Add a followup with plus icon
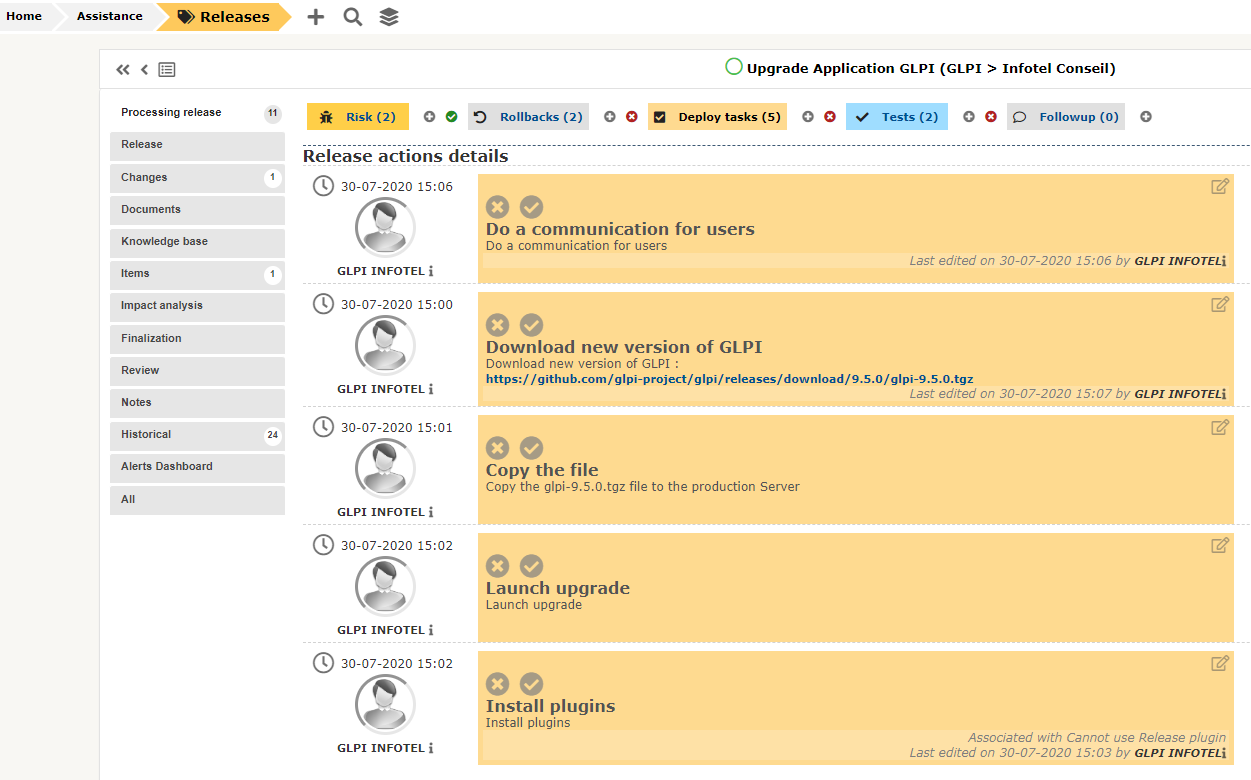 coord(1146,117)
